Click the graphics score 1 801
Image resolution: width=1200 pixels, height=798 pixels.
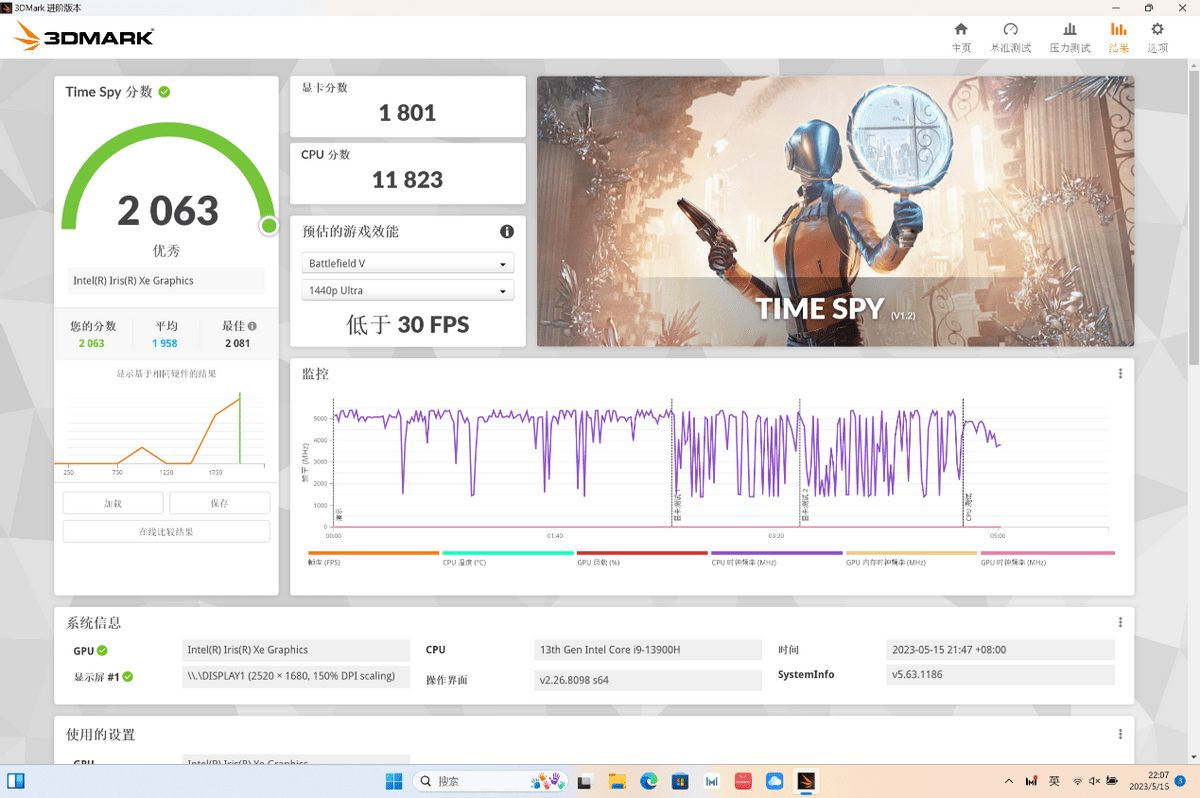click(407, 113)
